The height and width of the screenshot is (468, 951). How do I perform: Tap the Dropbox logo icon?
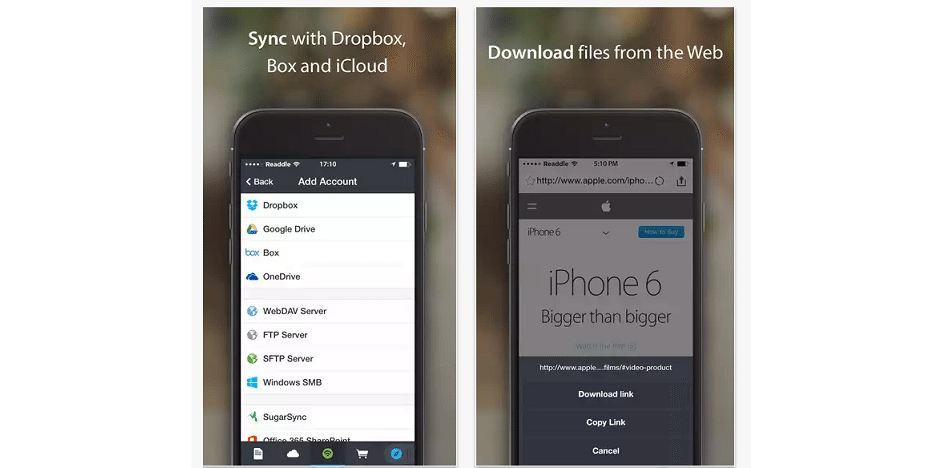click(x=252, y=205)
